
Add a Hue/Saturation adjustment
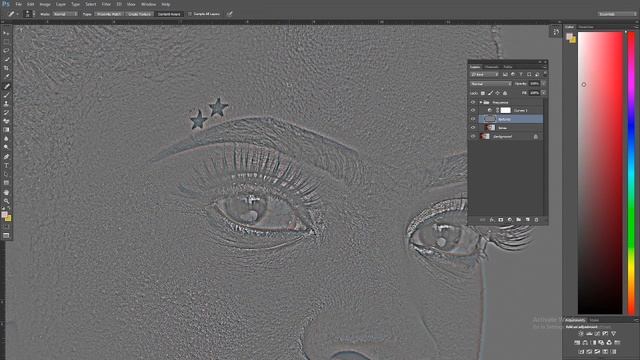tap(577, 342)
